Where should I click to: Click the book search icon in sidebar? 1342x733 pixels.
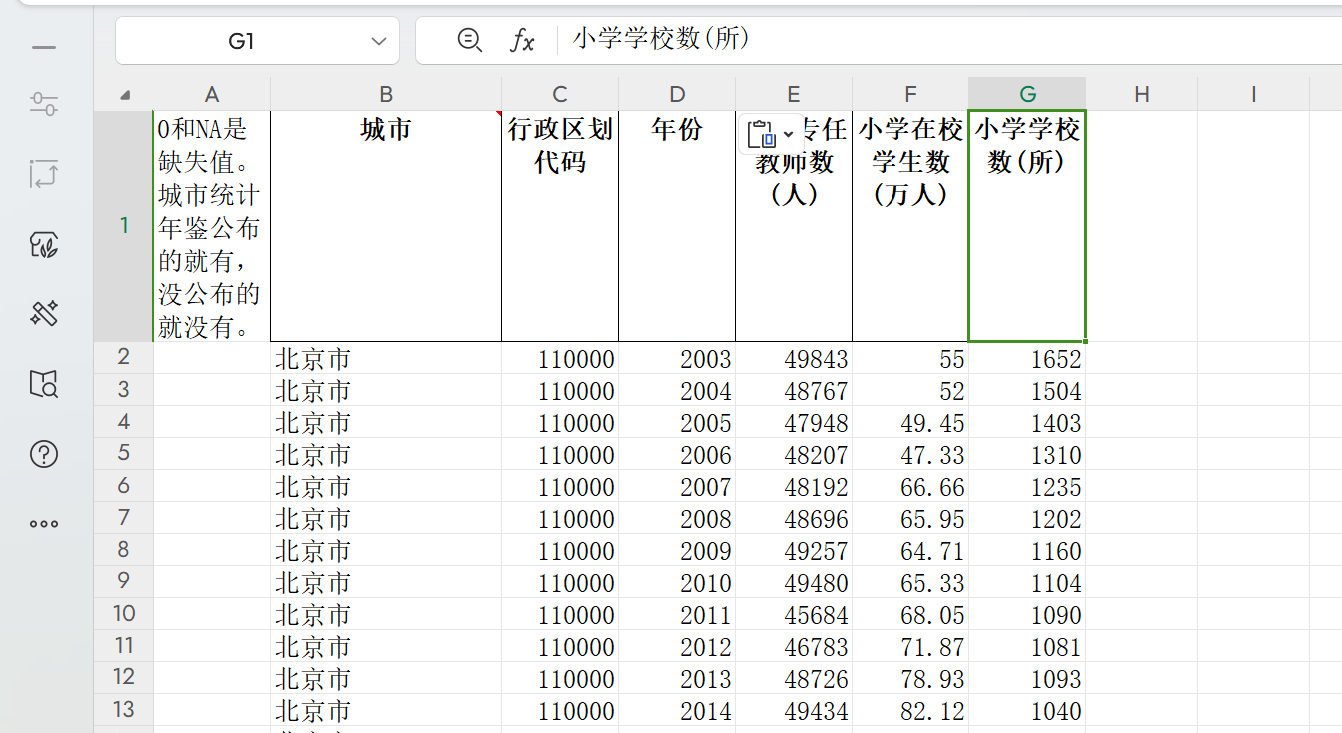point(44,383)
